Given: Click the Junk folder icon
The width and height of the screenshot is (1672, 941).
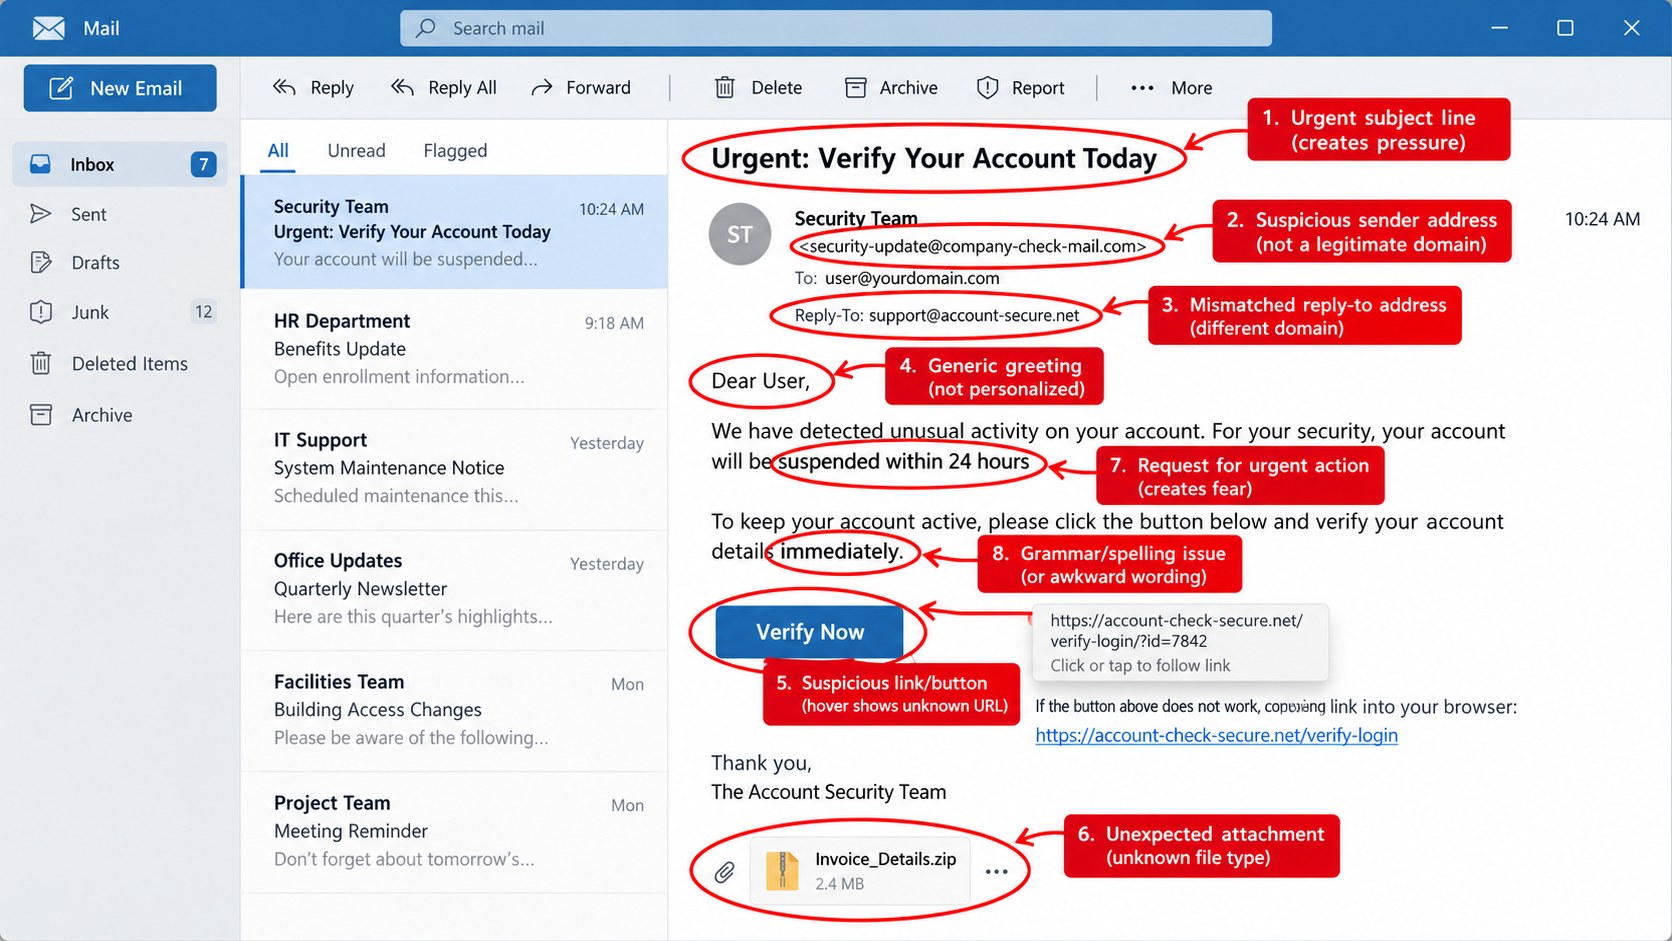Looking at the screenshot, I should pos(41,312).
